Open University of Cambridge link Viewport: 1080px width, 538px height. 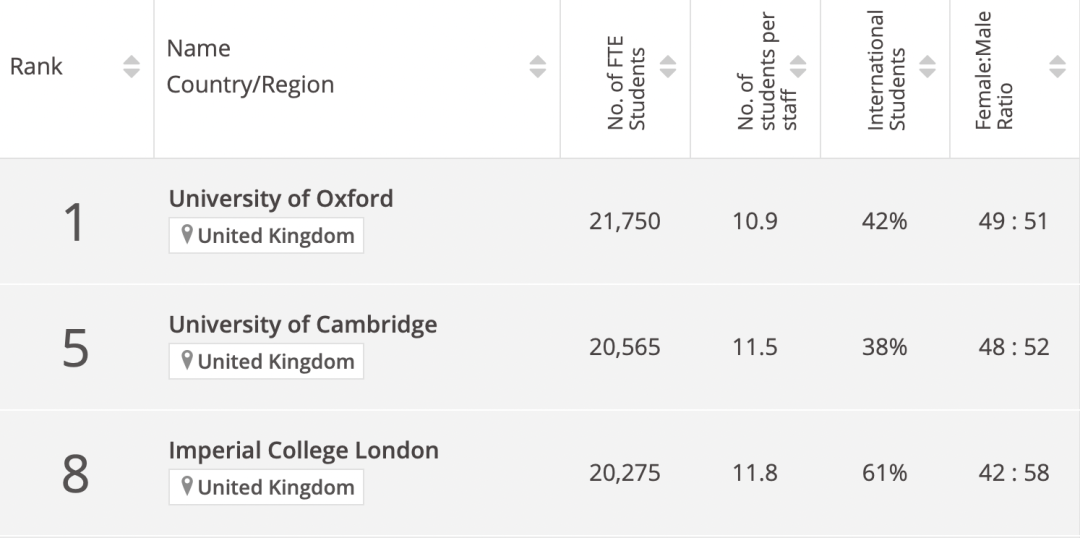tap(303, 324)
